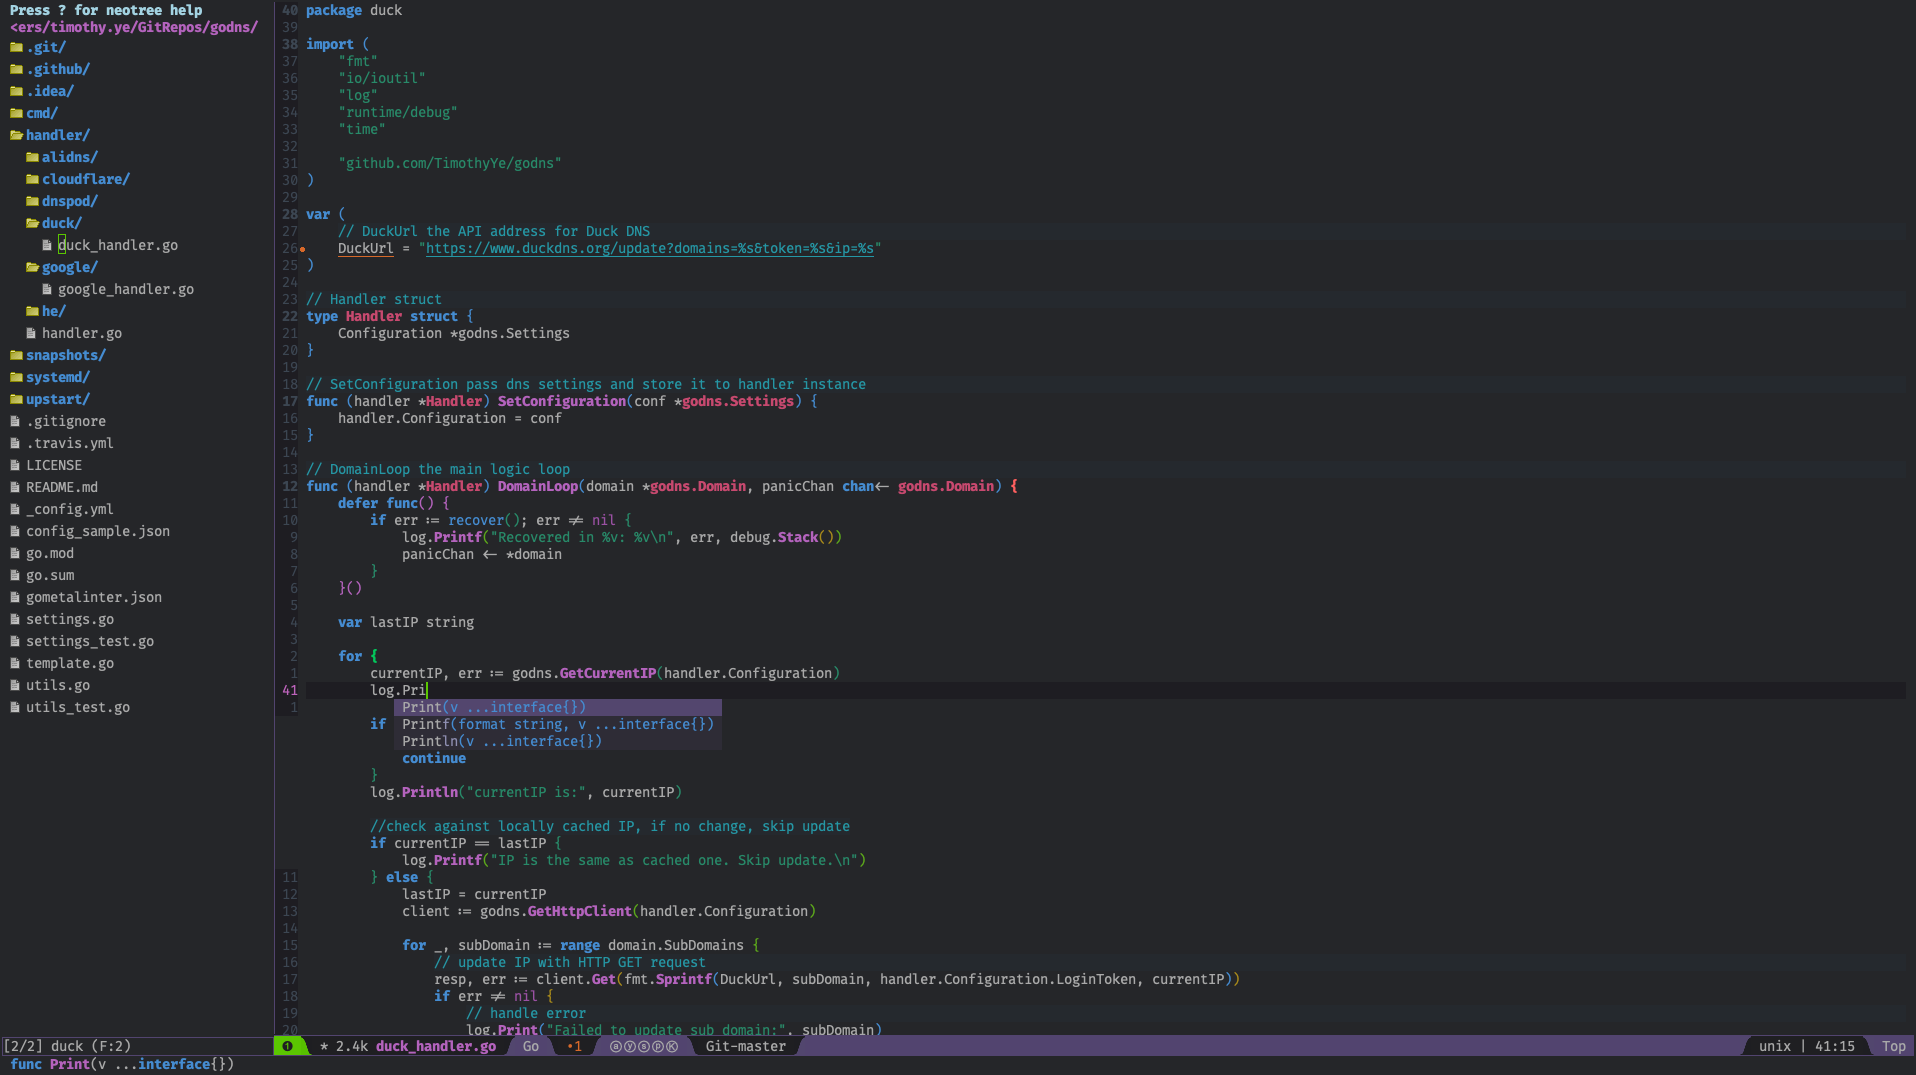
Task: Expand the cmd/ folder icon
Action: click(16, 113)
